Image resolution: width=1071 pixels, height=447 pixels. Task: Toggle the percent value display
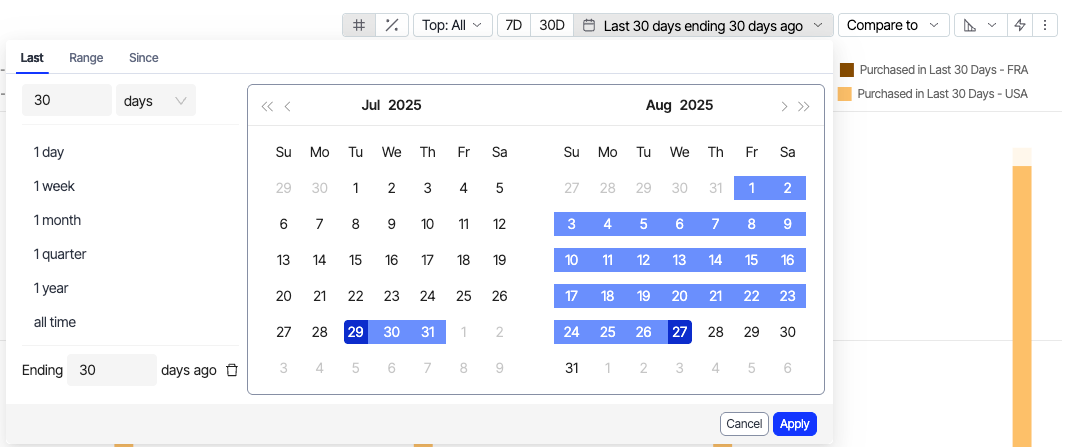coord(391,25)
